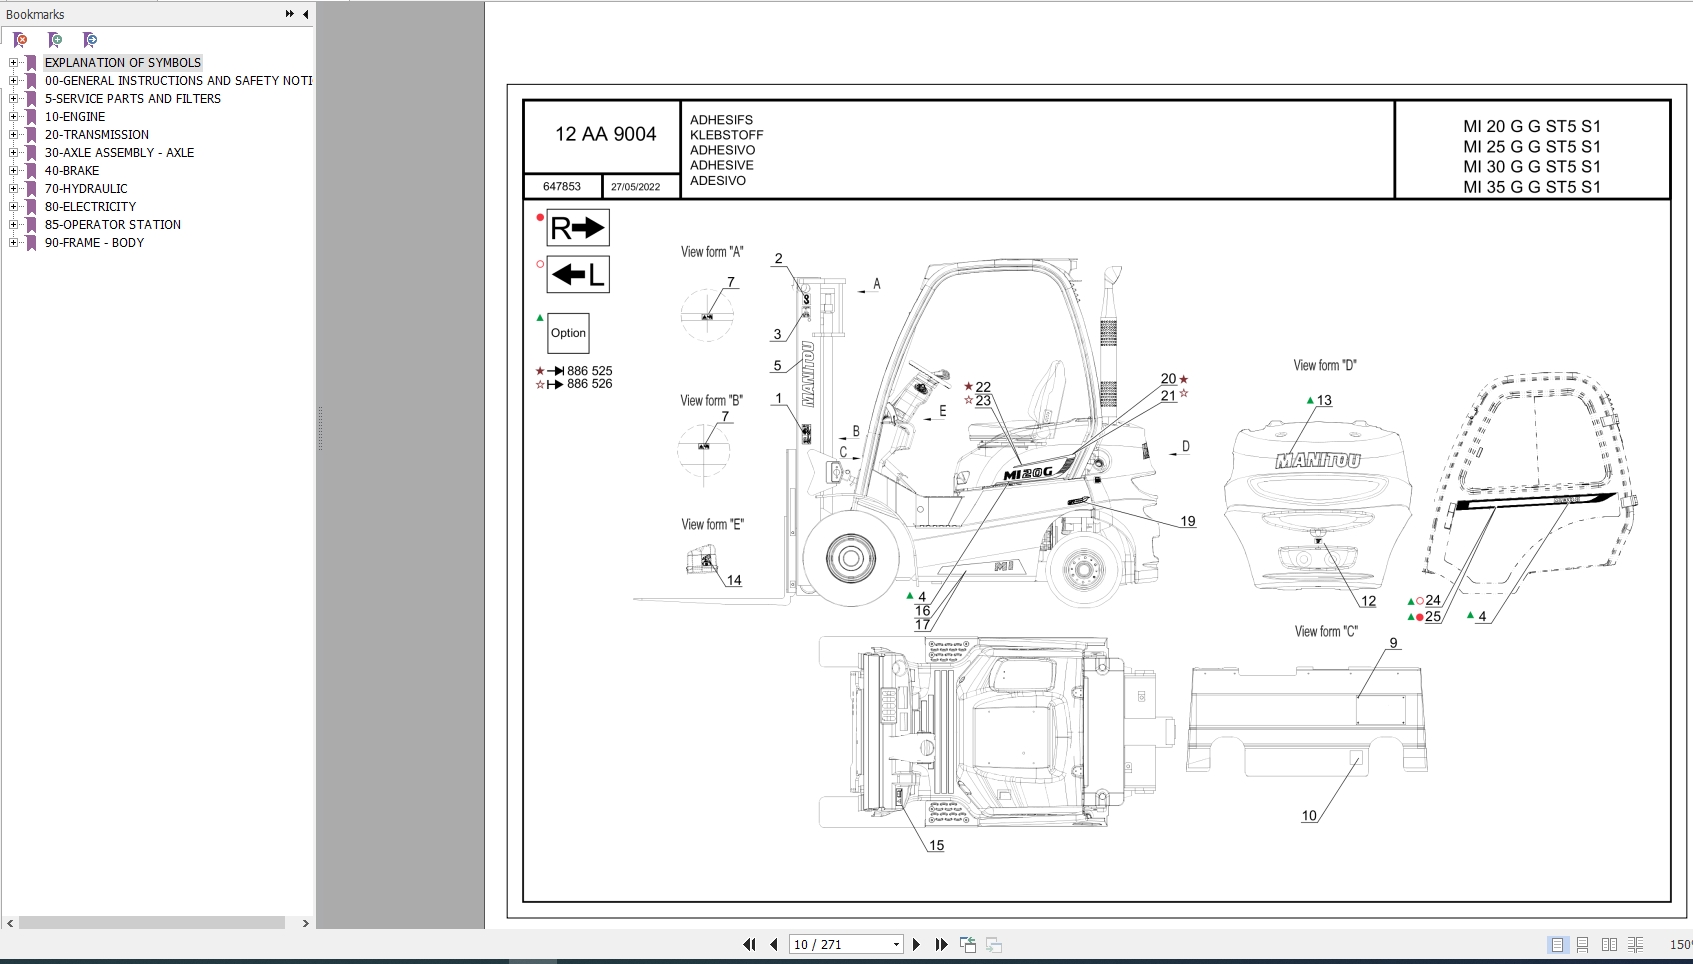Click the bookmarks scrollbar left arrow
Screen dimensions: 1693x964
[x=10, y=923]
